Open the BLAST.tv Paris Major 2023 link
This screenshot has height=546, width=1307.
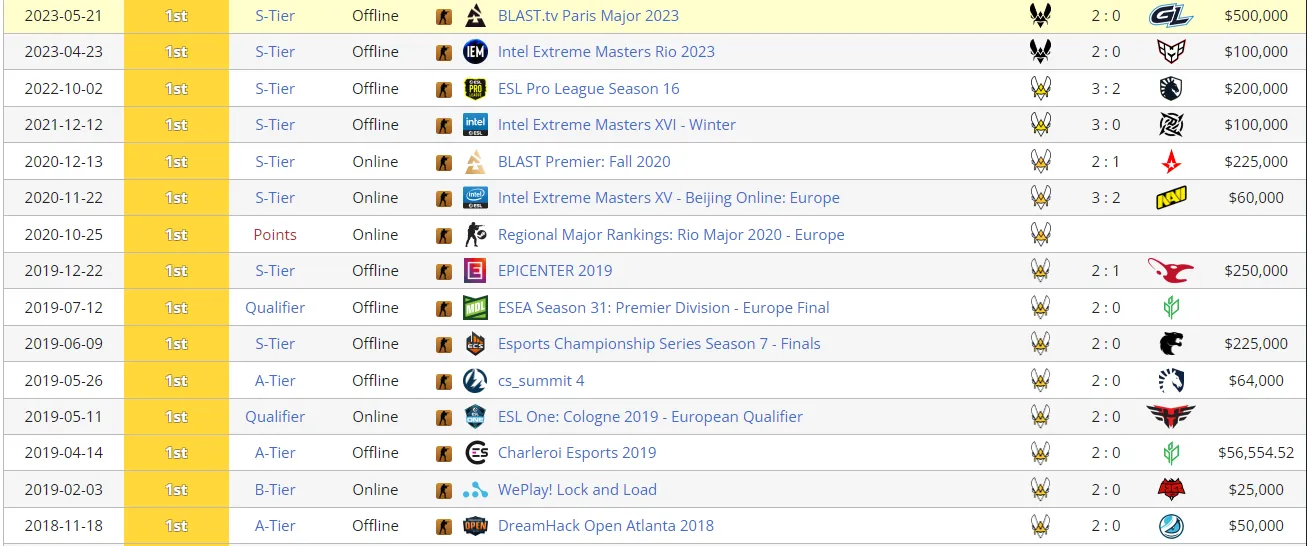point(588,15)
